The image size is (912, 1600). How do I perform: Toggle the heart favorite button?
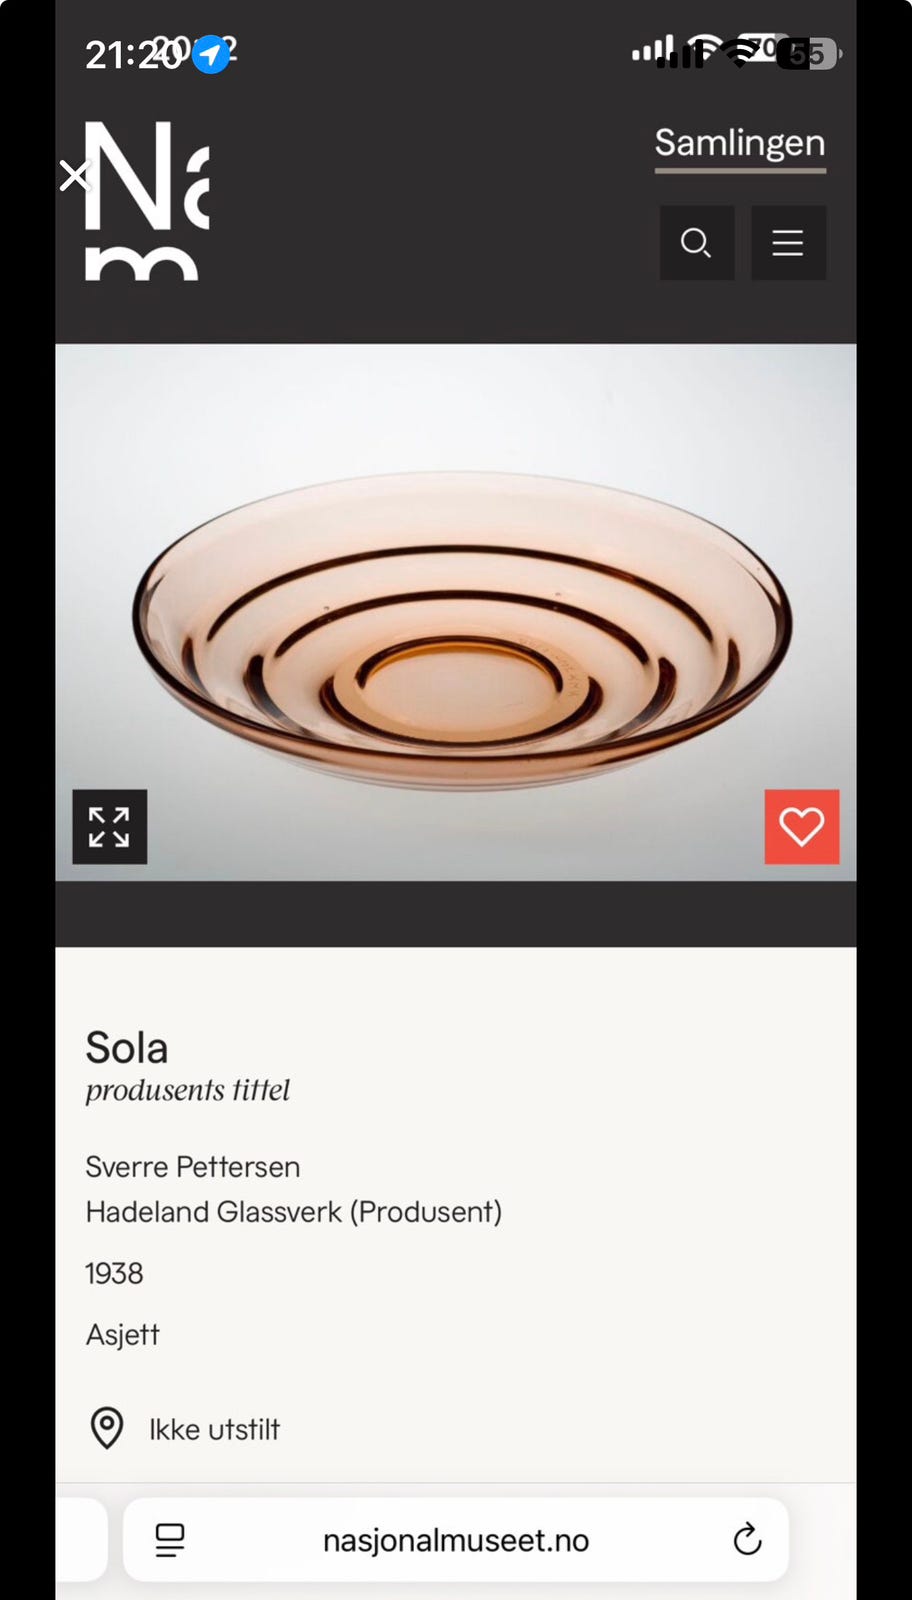pos(801,827)
